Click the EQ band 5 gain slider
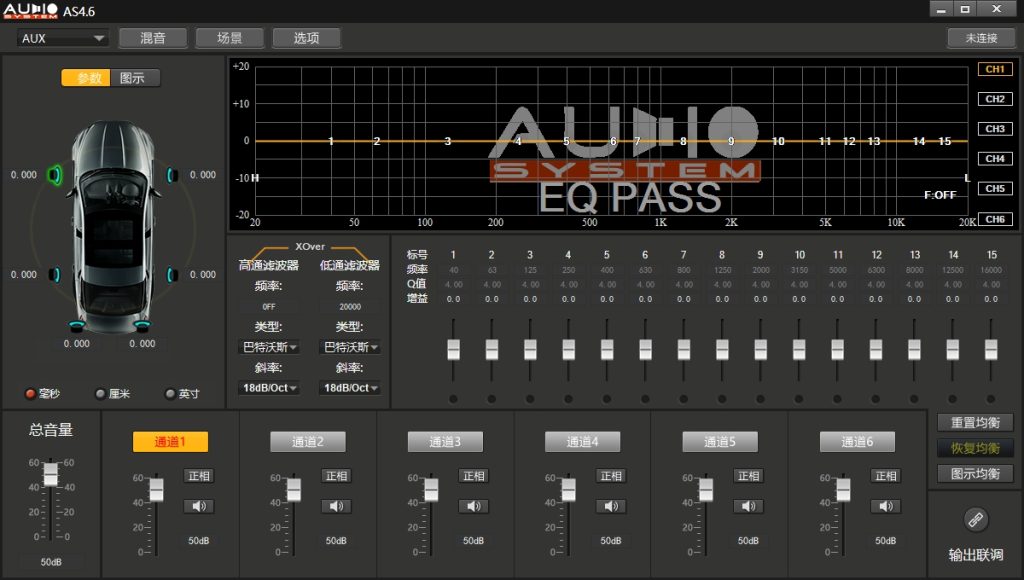Viewport: 1024px width, 580px height. click(x=607, y=349)
